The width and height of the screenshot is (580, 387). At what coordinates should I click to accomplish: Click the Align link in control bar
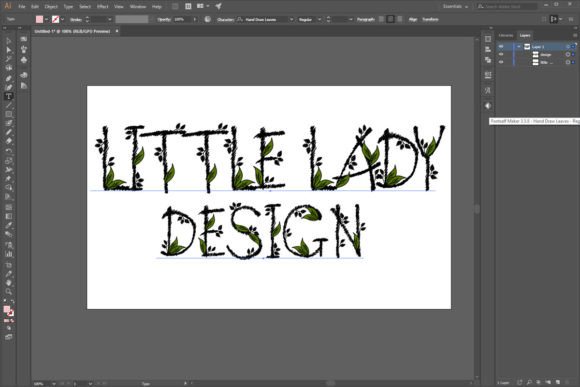point(413,19)
